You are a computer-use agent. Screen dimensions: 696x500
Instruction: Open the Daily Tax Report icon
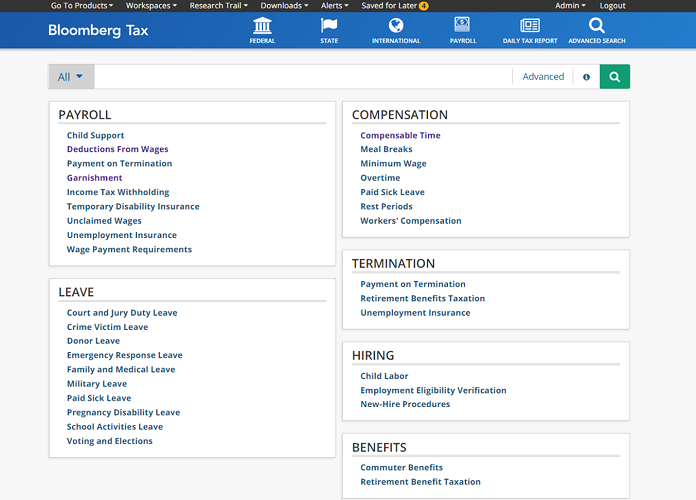[530, 26]
